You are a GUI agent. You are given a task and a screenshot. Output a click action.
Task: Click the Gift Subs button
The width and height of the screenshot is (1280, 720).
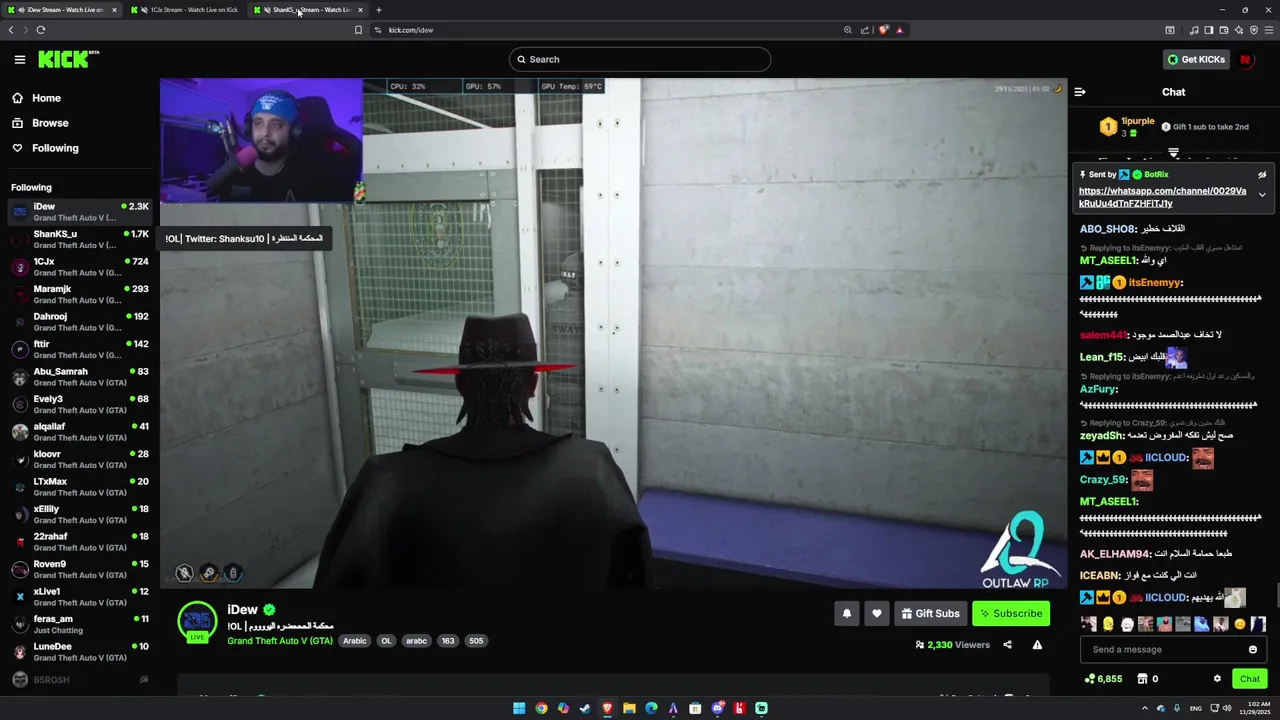[930, 613]
